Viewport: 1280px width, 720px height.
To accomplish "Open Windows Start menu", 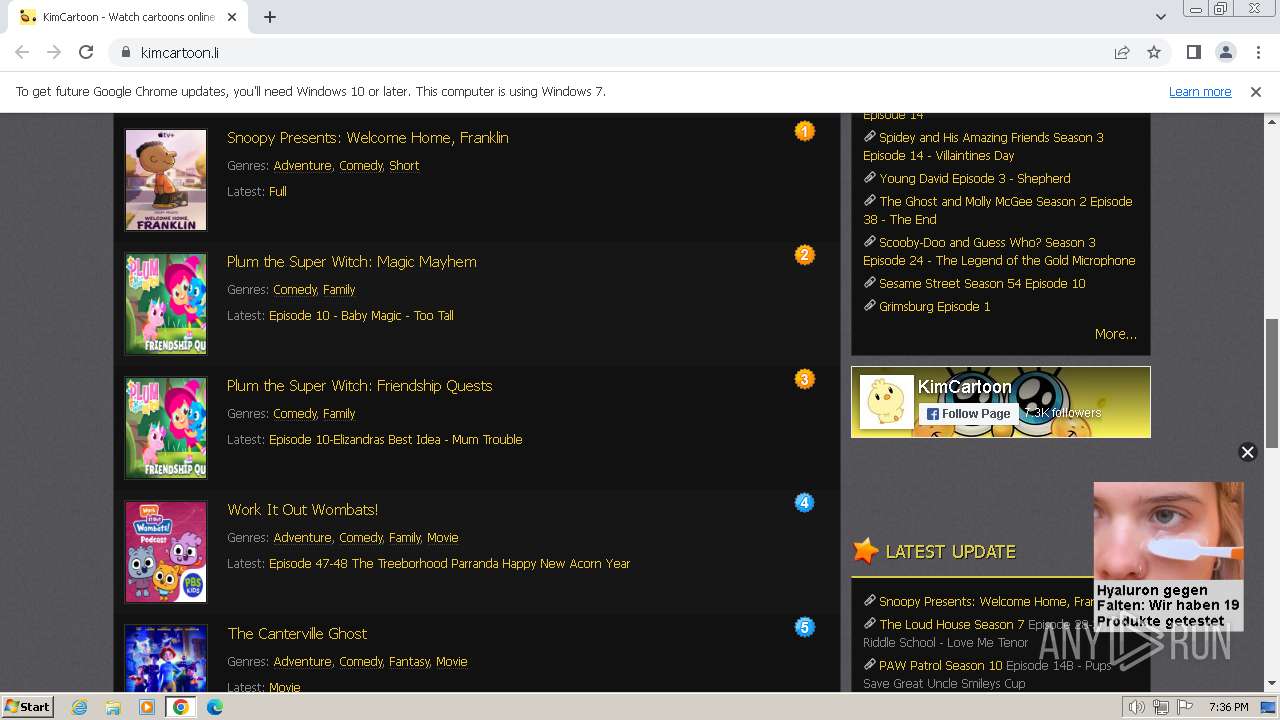I will point(28,707).
